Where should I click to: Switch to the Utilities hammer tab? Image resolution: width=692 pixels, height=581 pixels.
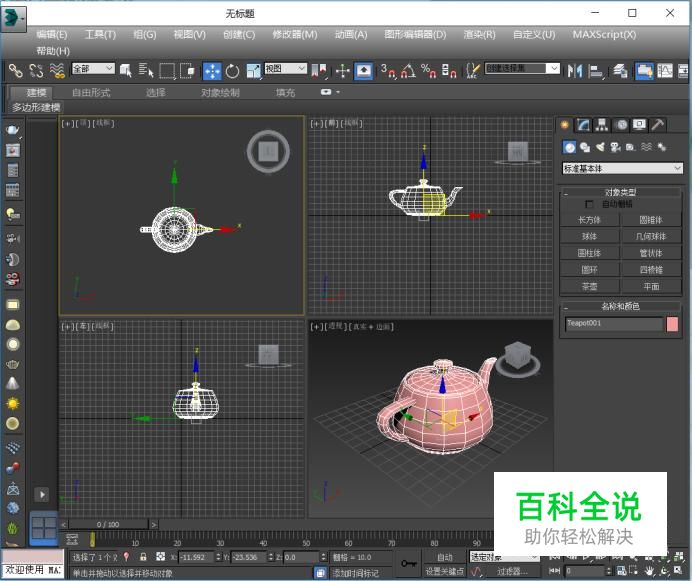[657, 125]
